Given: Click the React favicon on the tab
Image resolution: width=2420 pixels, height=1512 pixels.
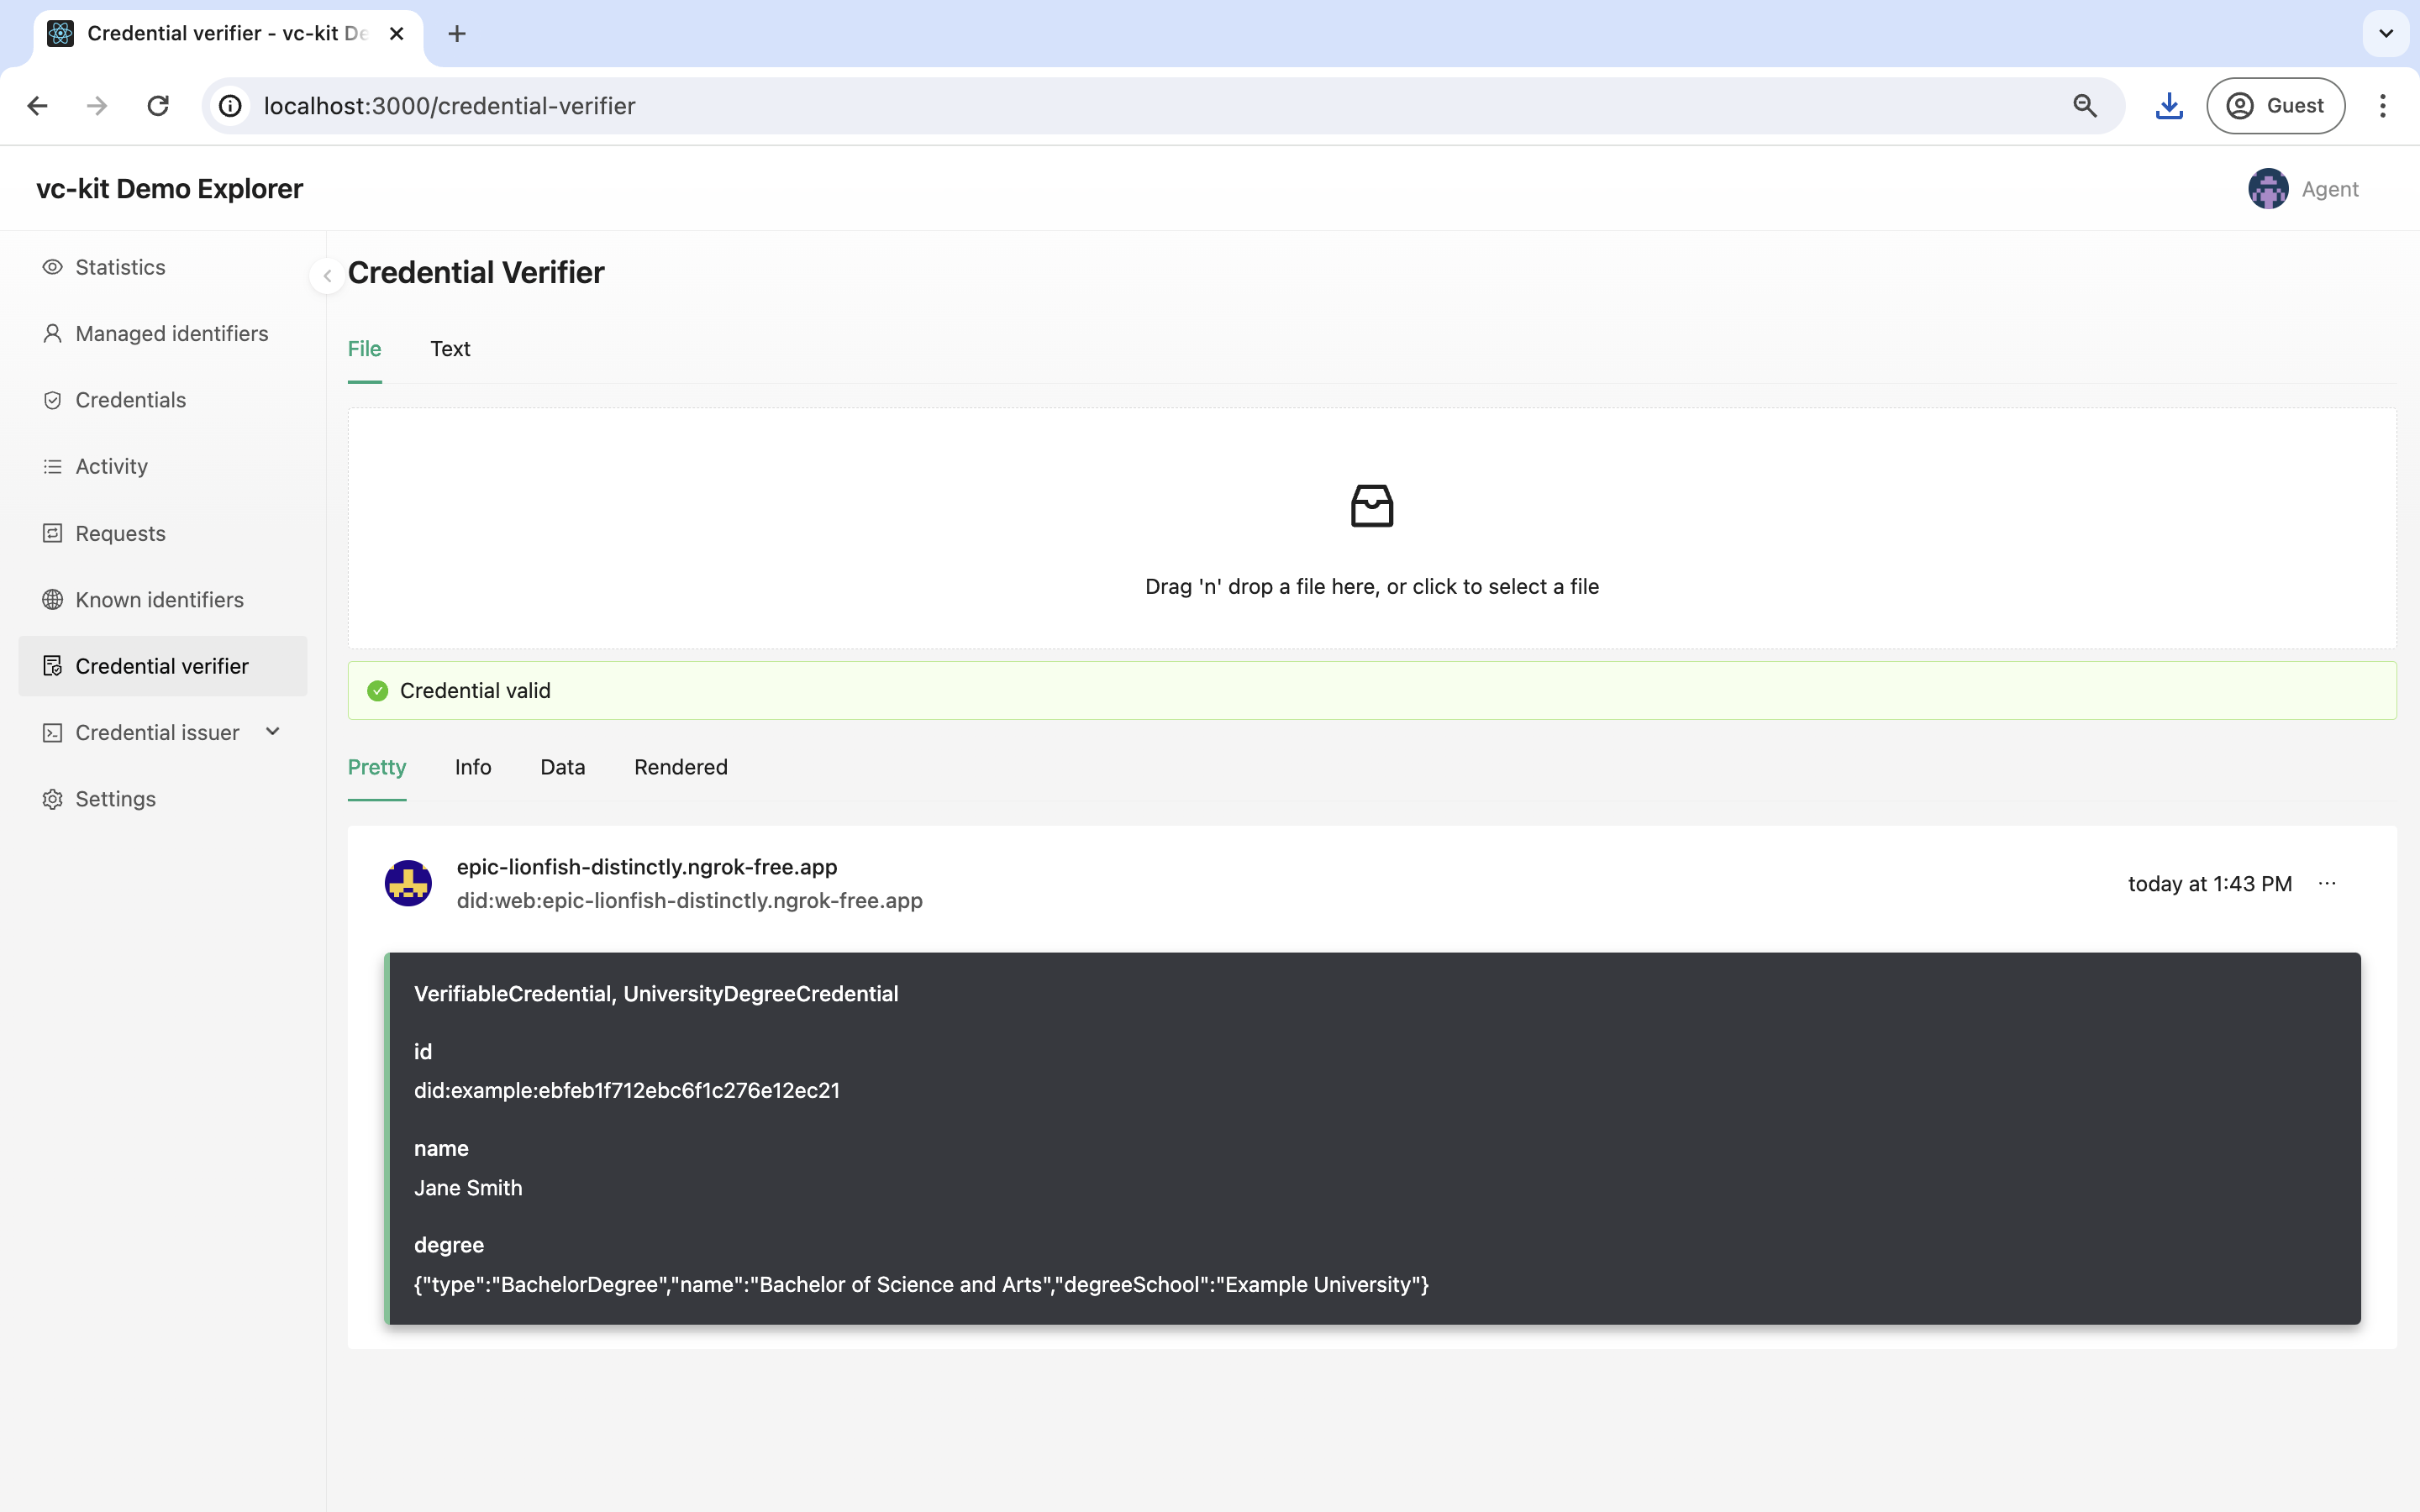Looking at the screenshot, I should point(60,34).
